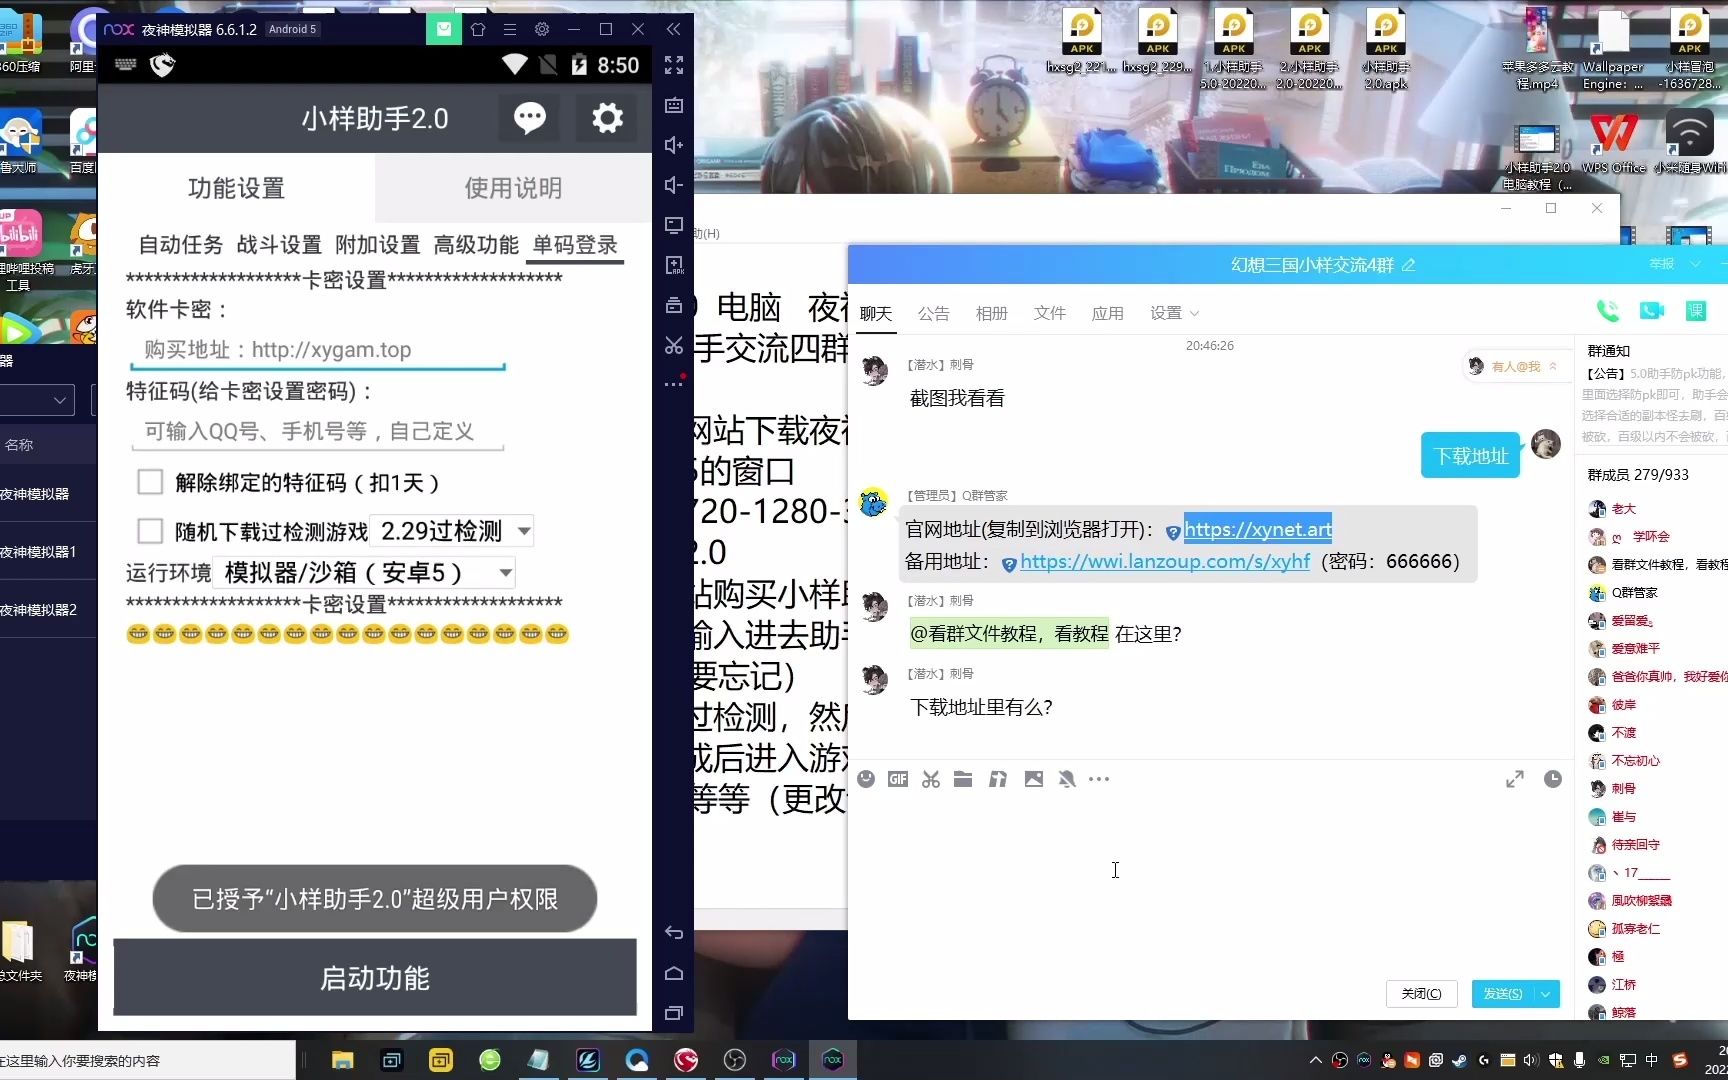
Task: Open Nox title bar settings gear
Action: (542, 29)
